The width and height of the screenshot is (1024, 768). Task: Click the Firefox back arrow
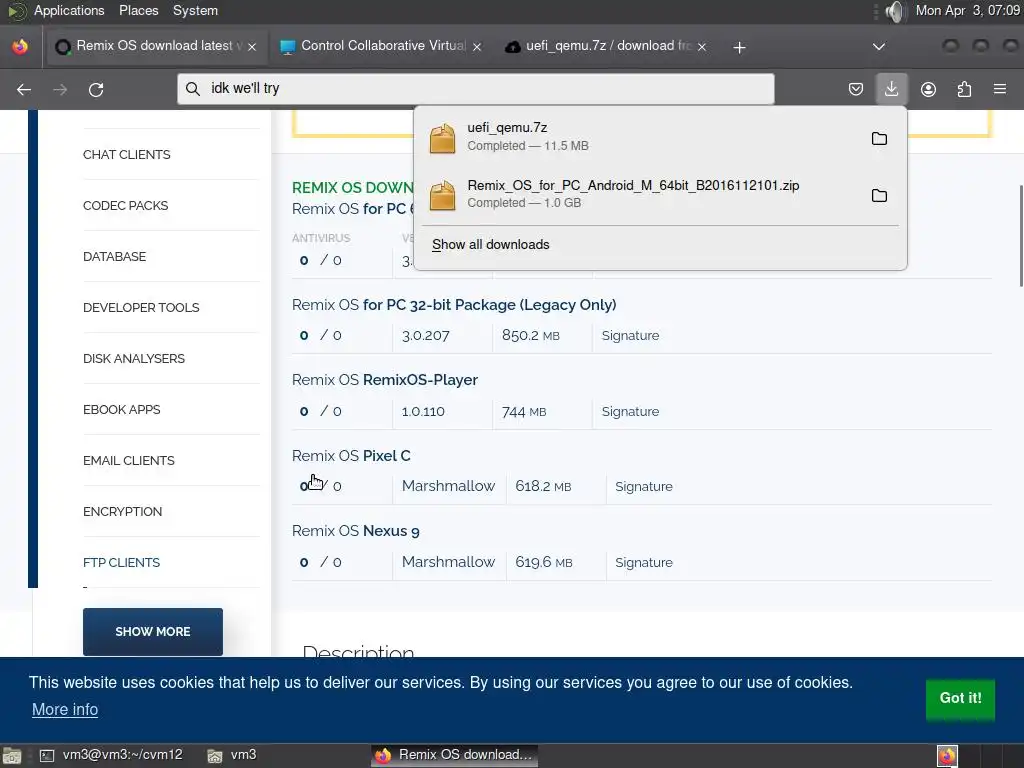tap(24, 89)
